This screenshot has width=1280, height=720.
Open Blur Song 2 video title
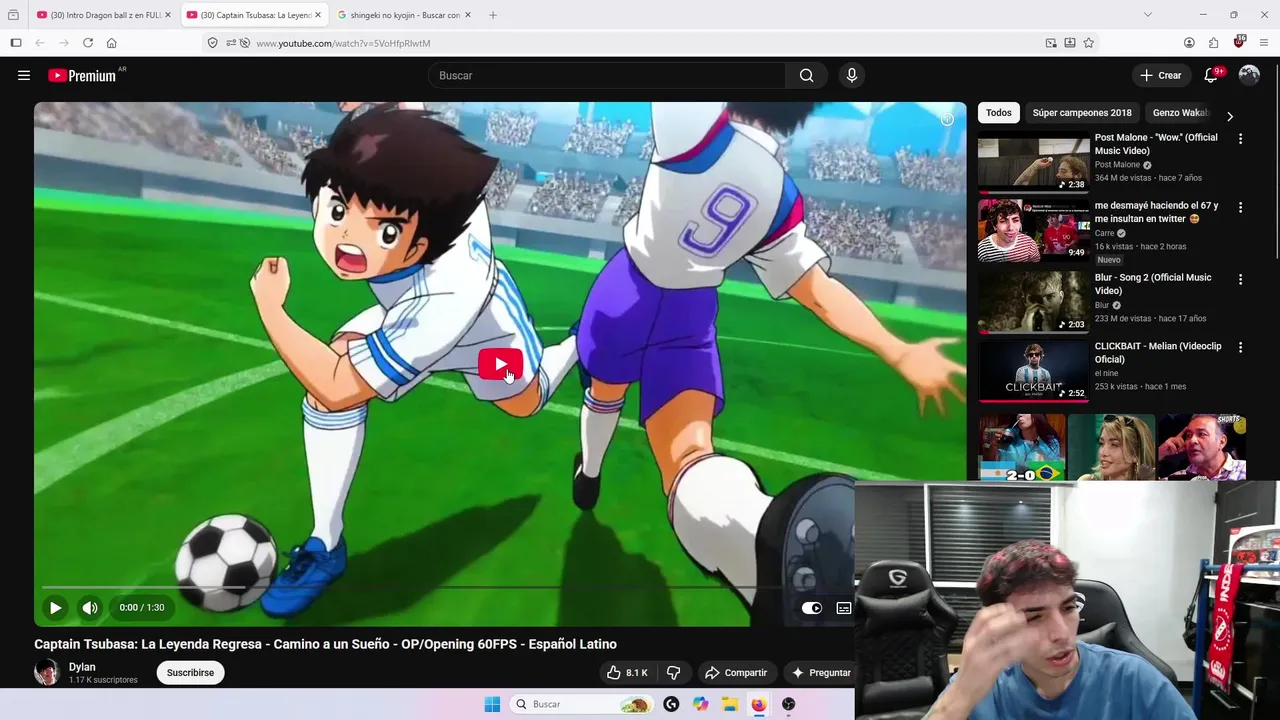click(1153, 284)
